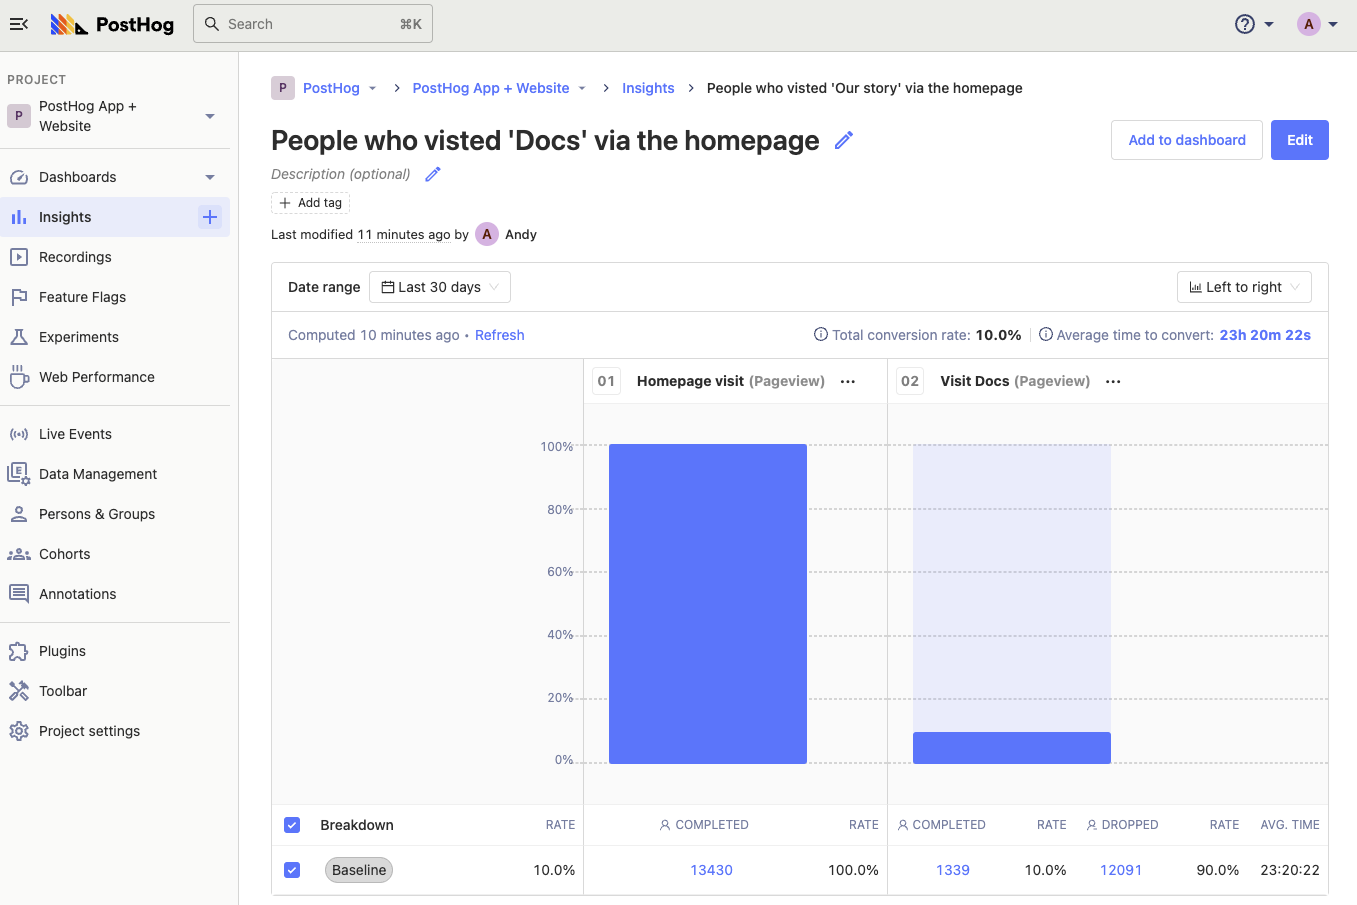Click the Add to dashboard button
The width and height of the screenshot is (1357, 905).
(x=1186, y=140)
